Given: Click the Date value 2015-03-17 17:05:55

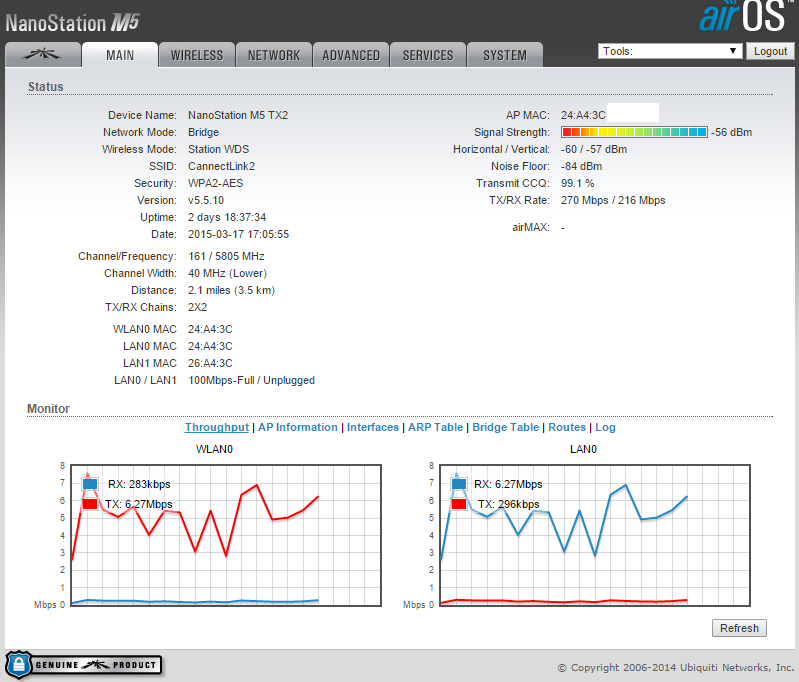Looking at the screenshot, I should [238, 234].
